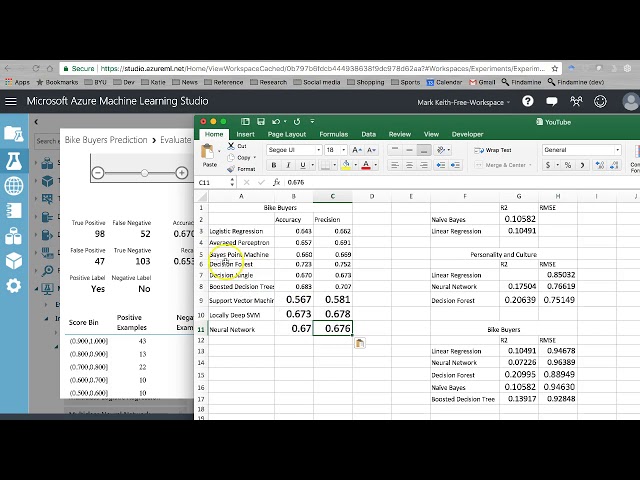The width and height of the screenshot is (640, 480).
Task: Open Mark Keith-Free-Workspace workspace dropdown
Action: coord(464,102)
